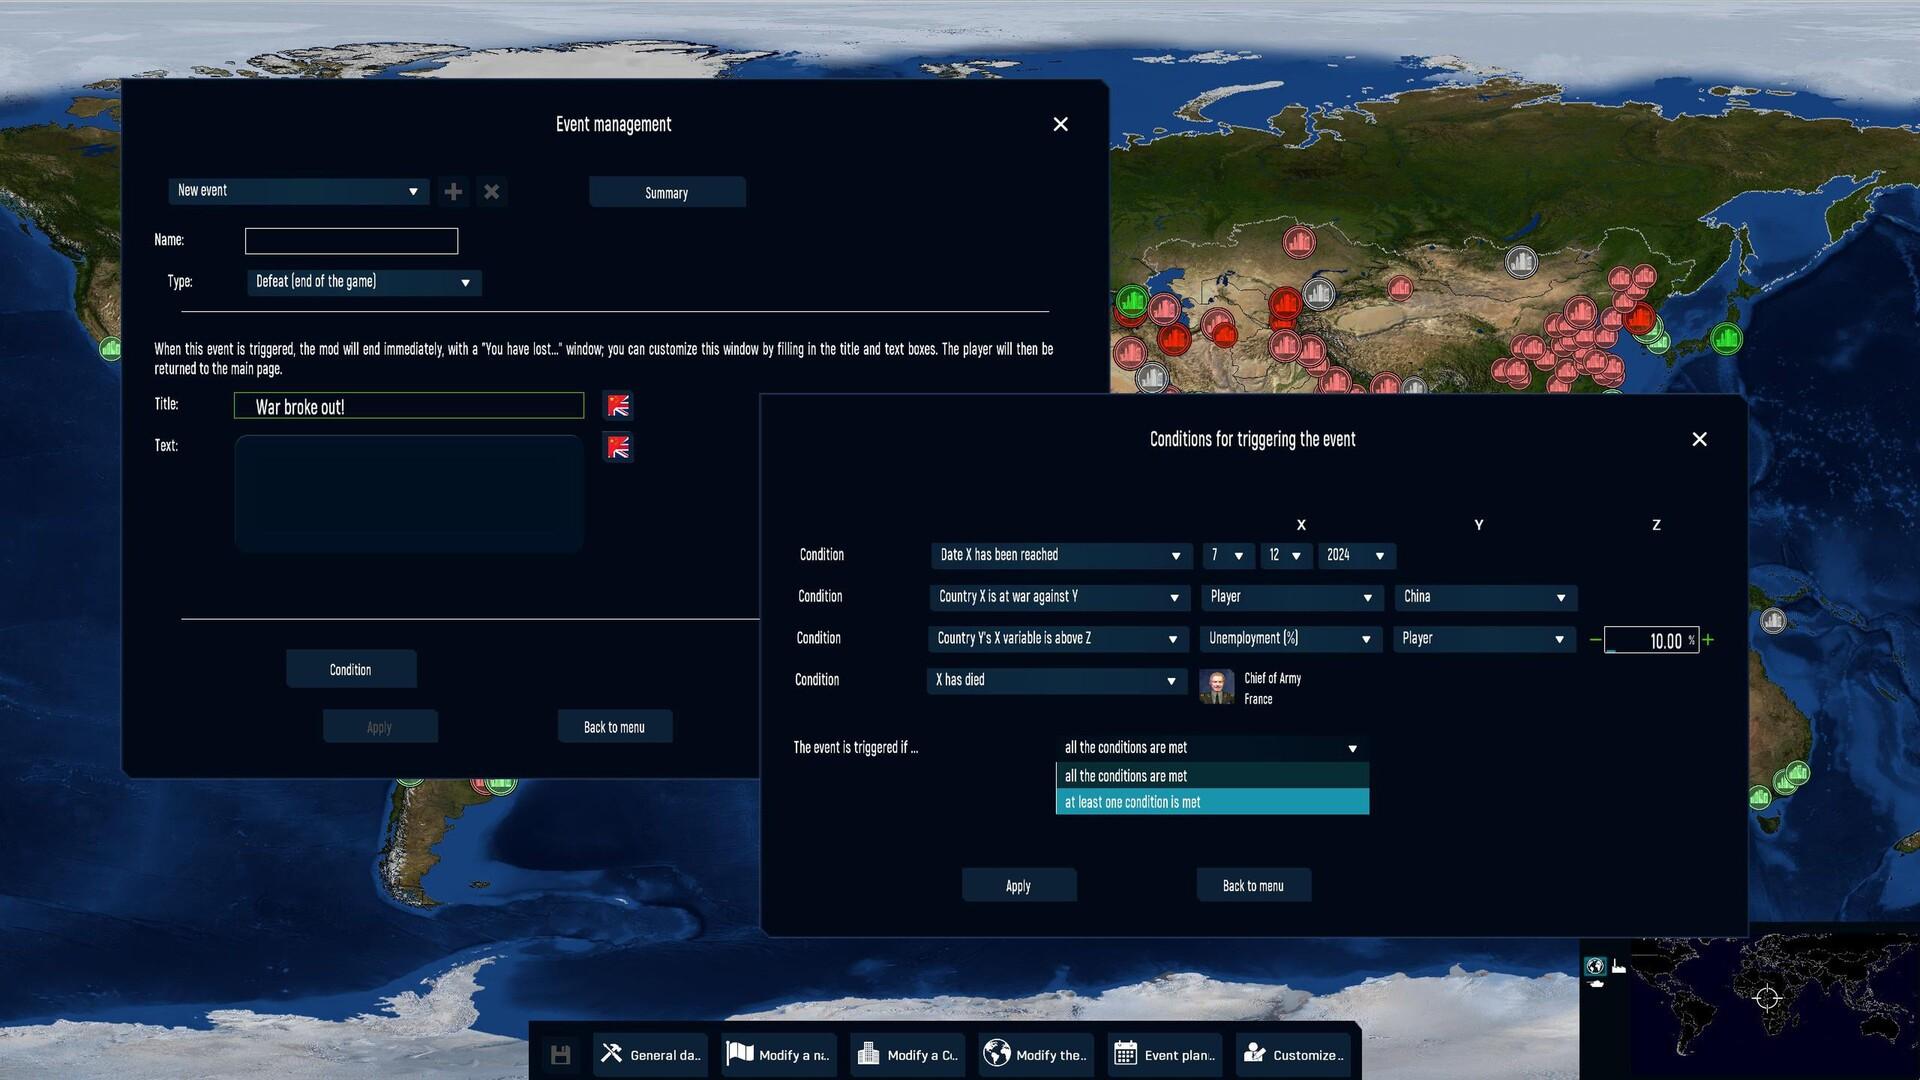The height and width of the screenshot is (1080, 1920).
Task: Click the save disk icon in the taskbar
Action: click(559, 1053)
